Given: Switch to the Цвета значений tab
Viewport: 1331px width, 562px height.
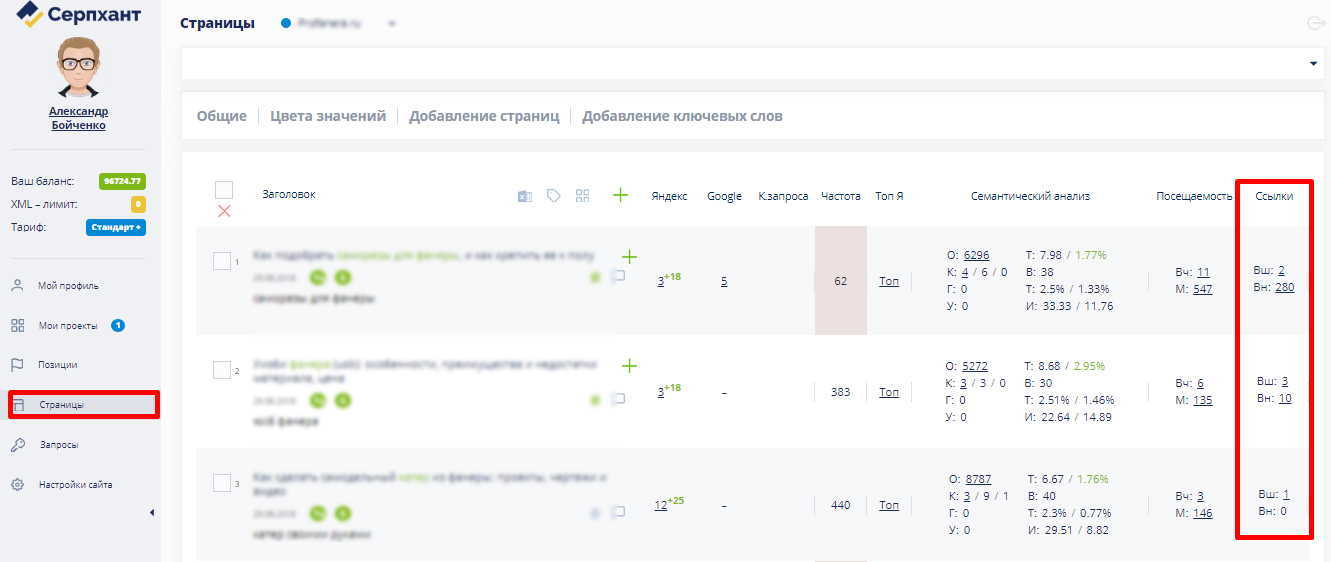Looking at the screenshot, I should coord(328,116).
